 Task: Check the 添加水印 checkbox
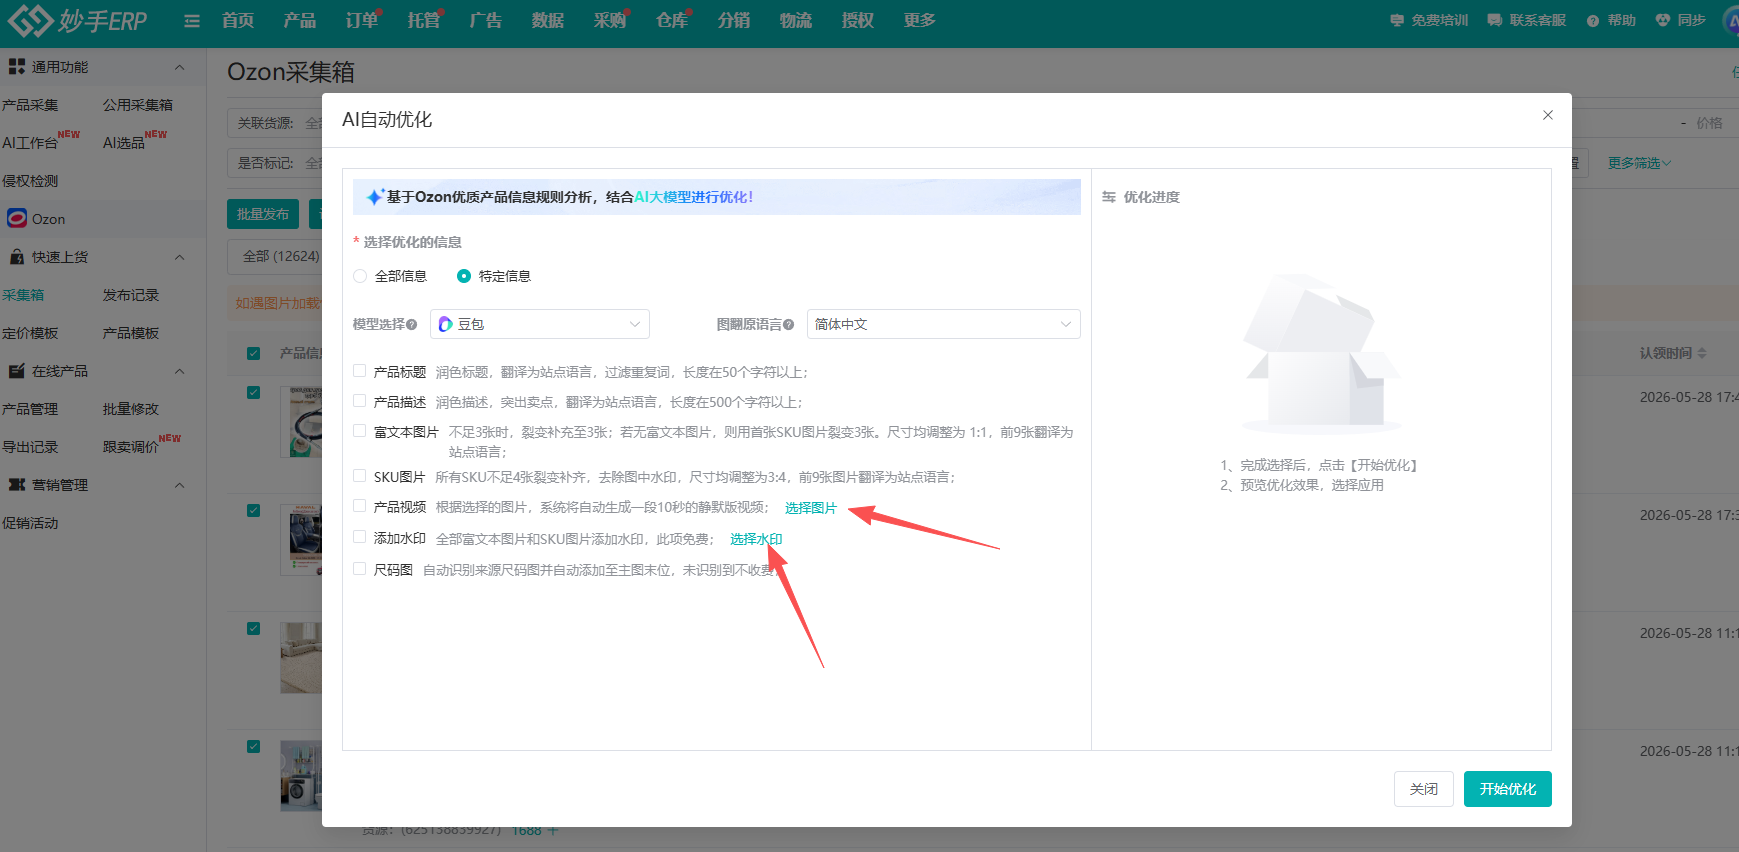click(359, 537)
